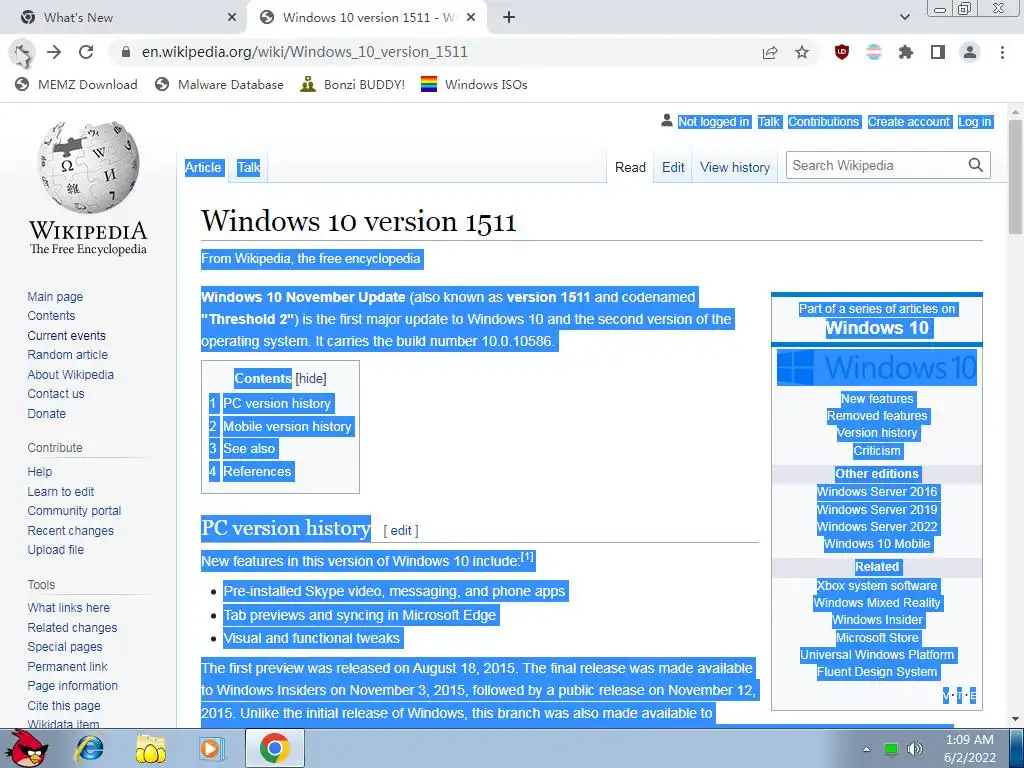Click the page vertical scrollbar
Image resolution: width=1024 pixels, height=768 pixels.
1015,176
